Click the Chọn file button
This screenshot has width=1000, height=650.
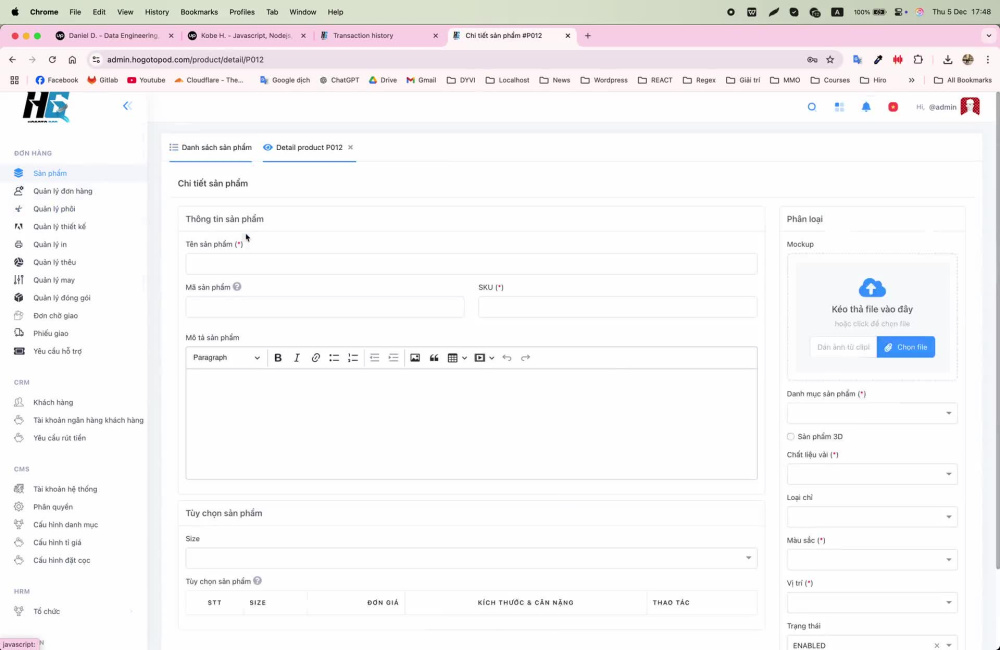[906, 347]
